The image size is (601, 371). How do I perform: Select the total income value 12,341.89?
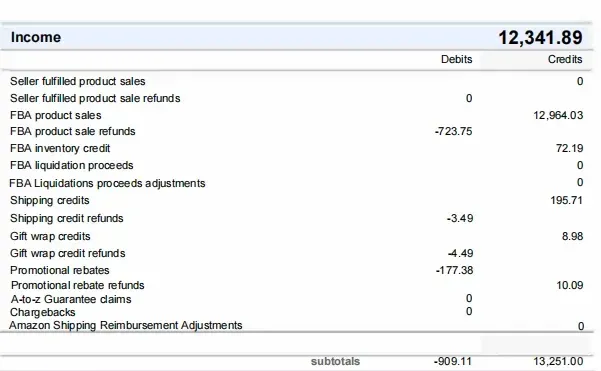coord(540,38)
